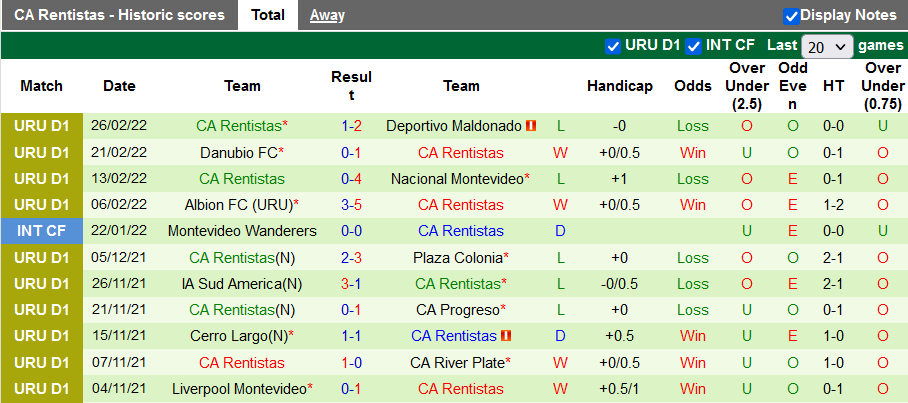Click the D result marker for 22/01/22
This screenshot has width=908, height=403.
click(x=560, y=231)
